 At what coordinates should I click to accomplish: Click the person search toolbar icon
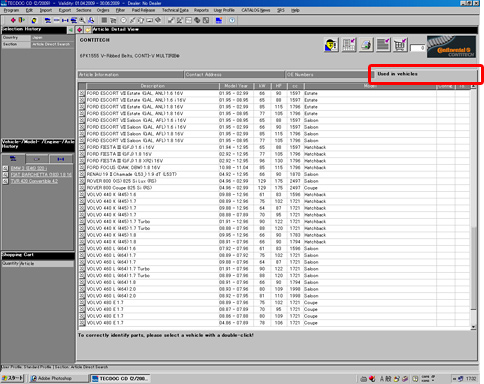pos(91,20)
